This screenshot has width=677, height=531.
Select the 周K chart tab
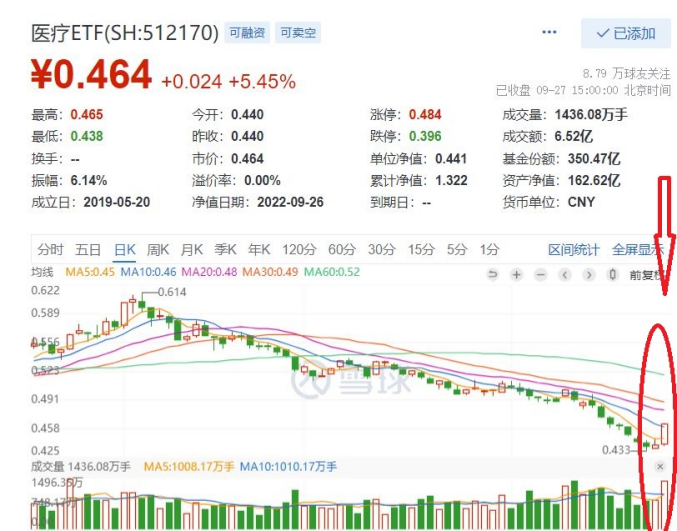[158, 250]
